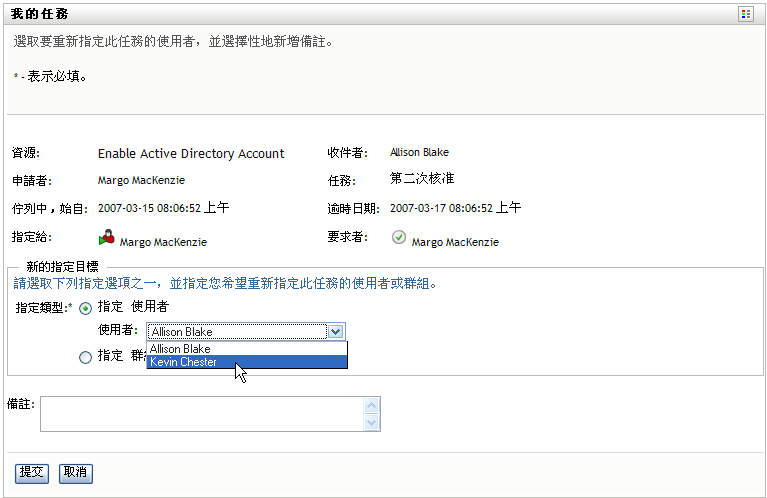Image resolution: width=767 pixels, height=498 pixels.
Task: Click the Margo MacKenzie name next to 指定給
Action: click(163, 242)
